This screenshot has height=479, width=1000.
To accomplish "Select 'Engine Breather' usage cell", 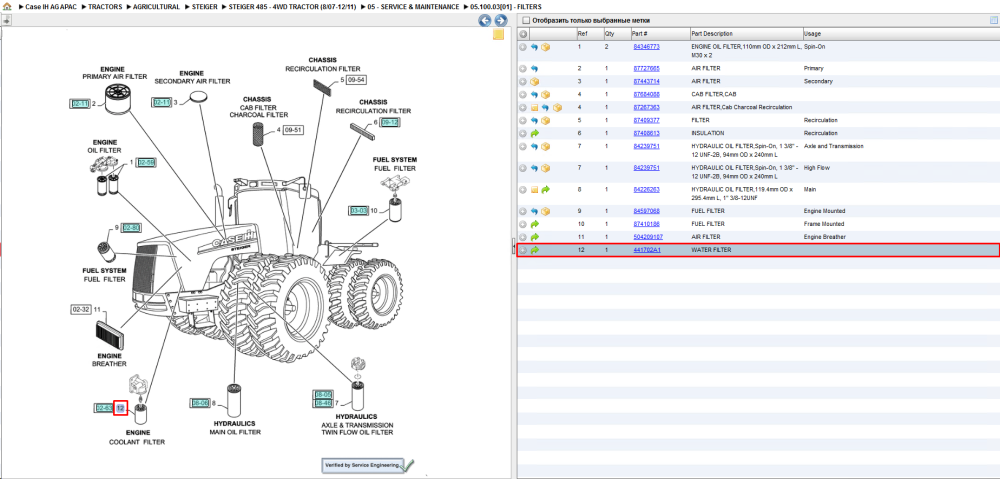I will pos(825,237).
